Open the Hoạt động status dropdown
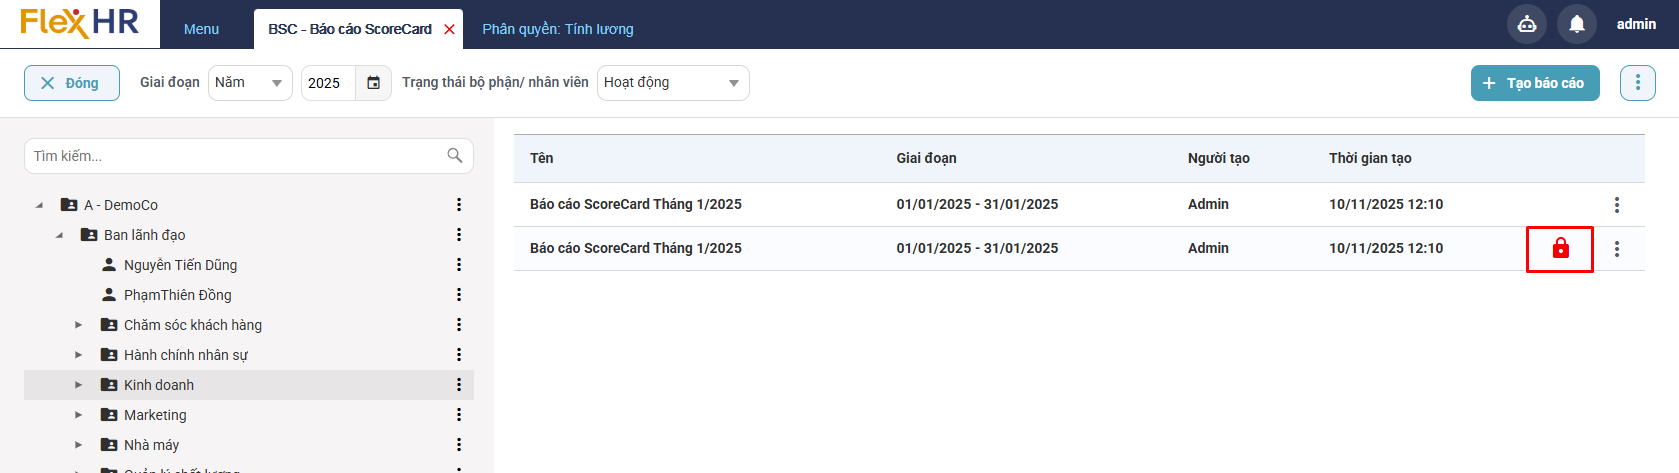This screenshot has width=1679, height=473. (672, 83)
